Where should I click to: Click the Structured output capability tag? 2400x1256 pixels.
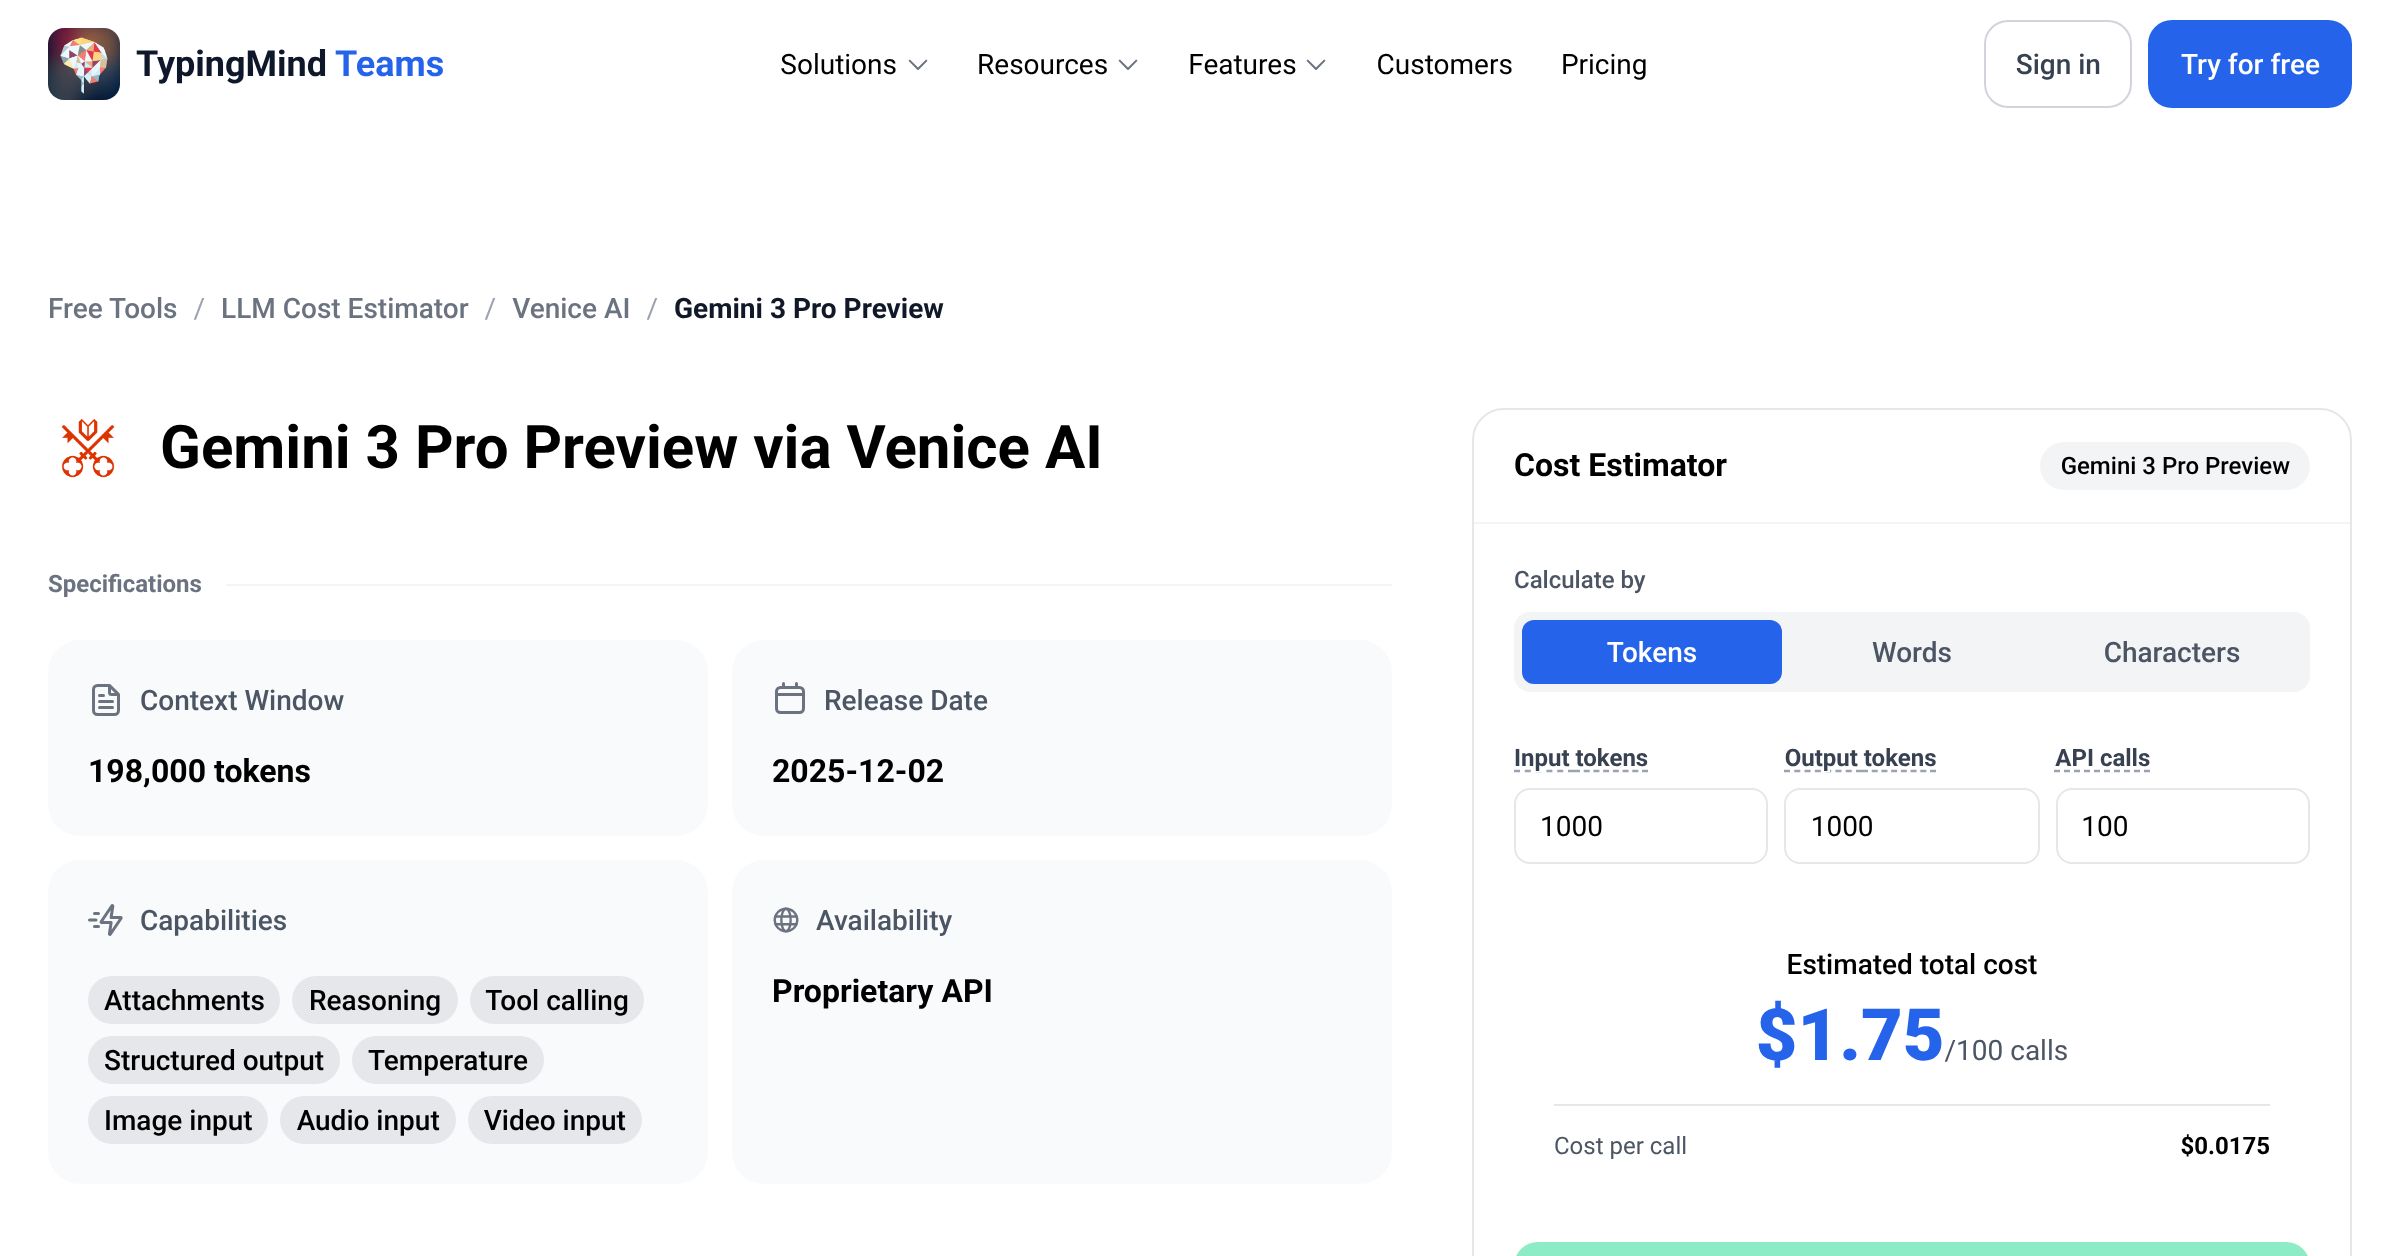tap(214, 1060)
